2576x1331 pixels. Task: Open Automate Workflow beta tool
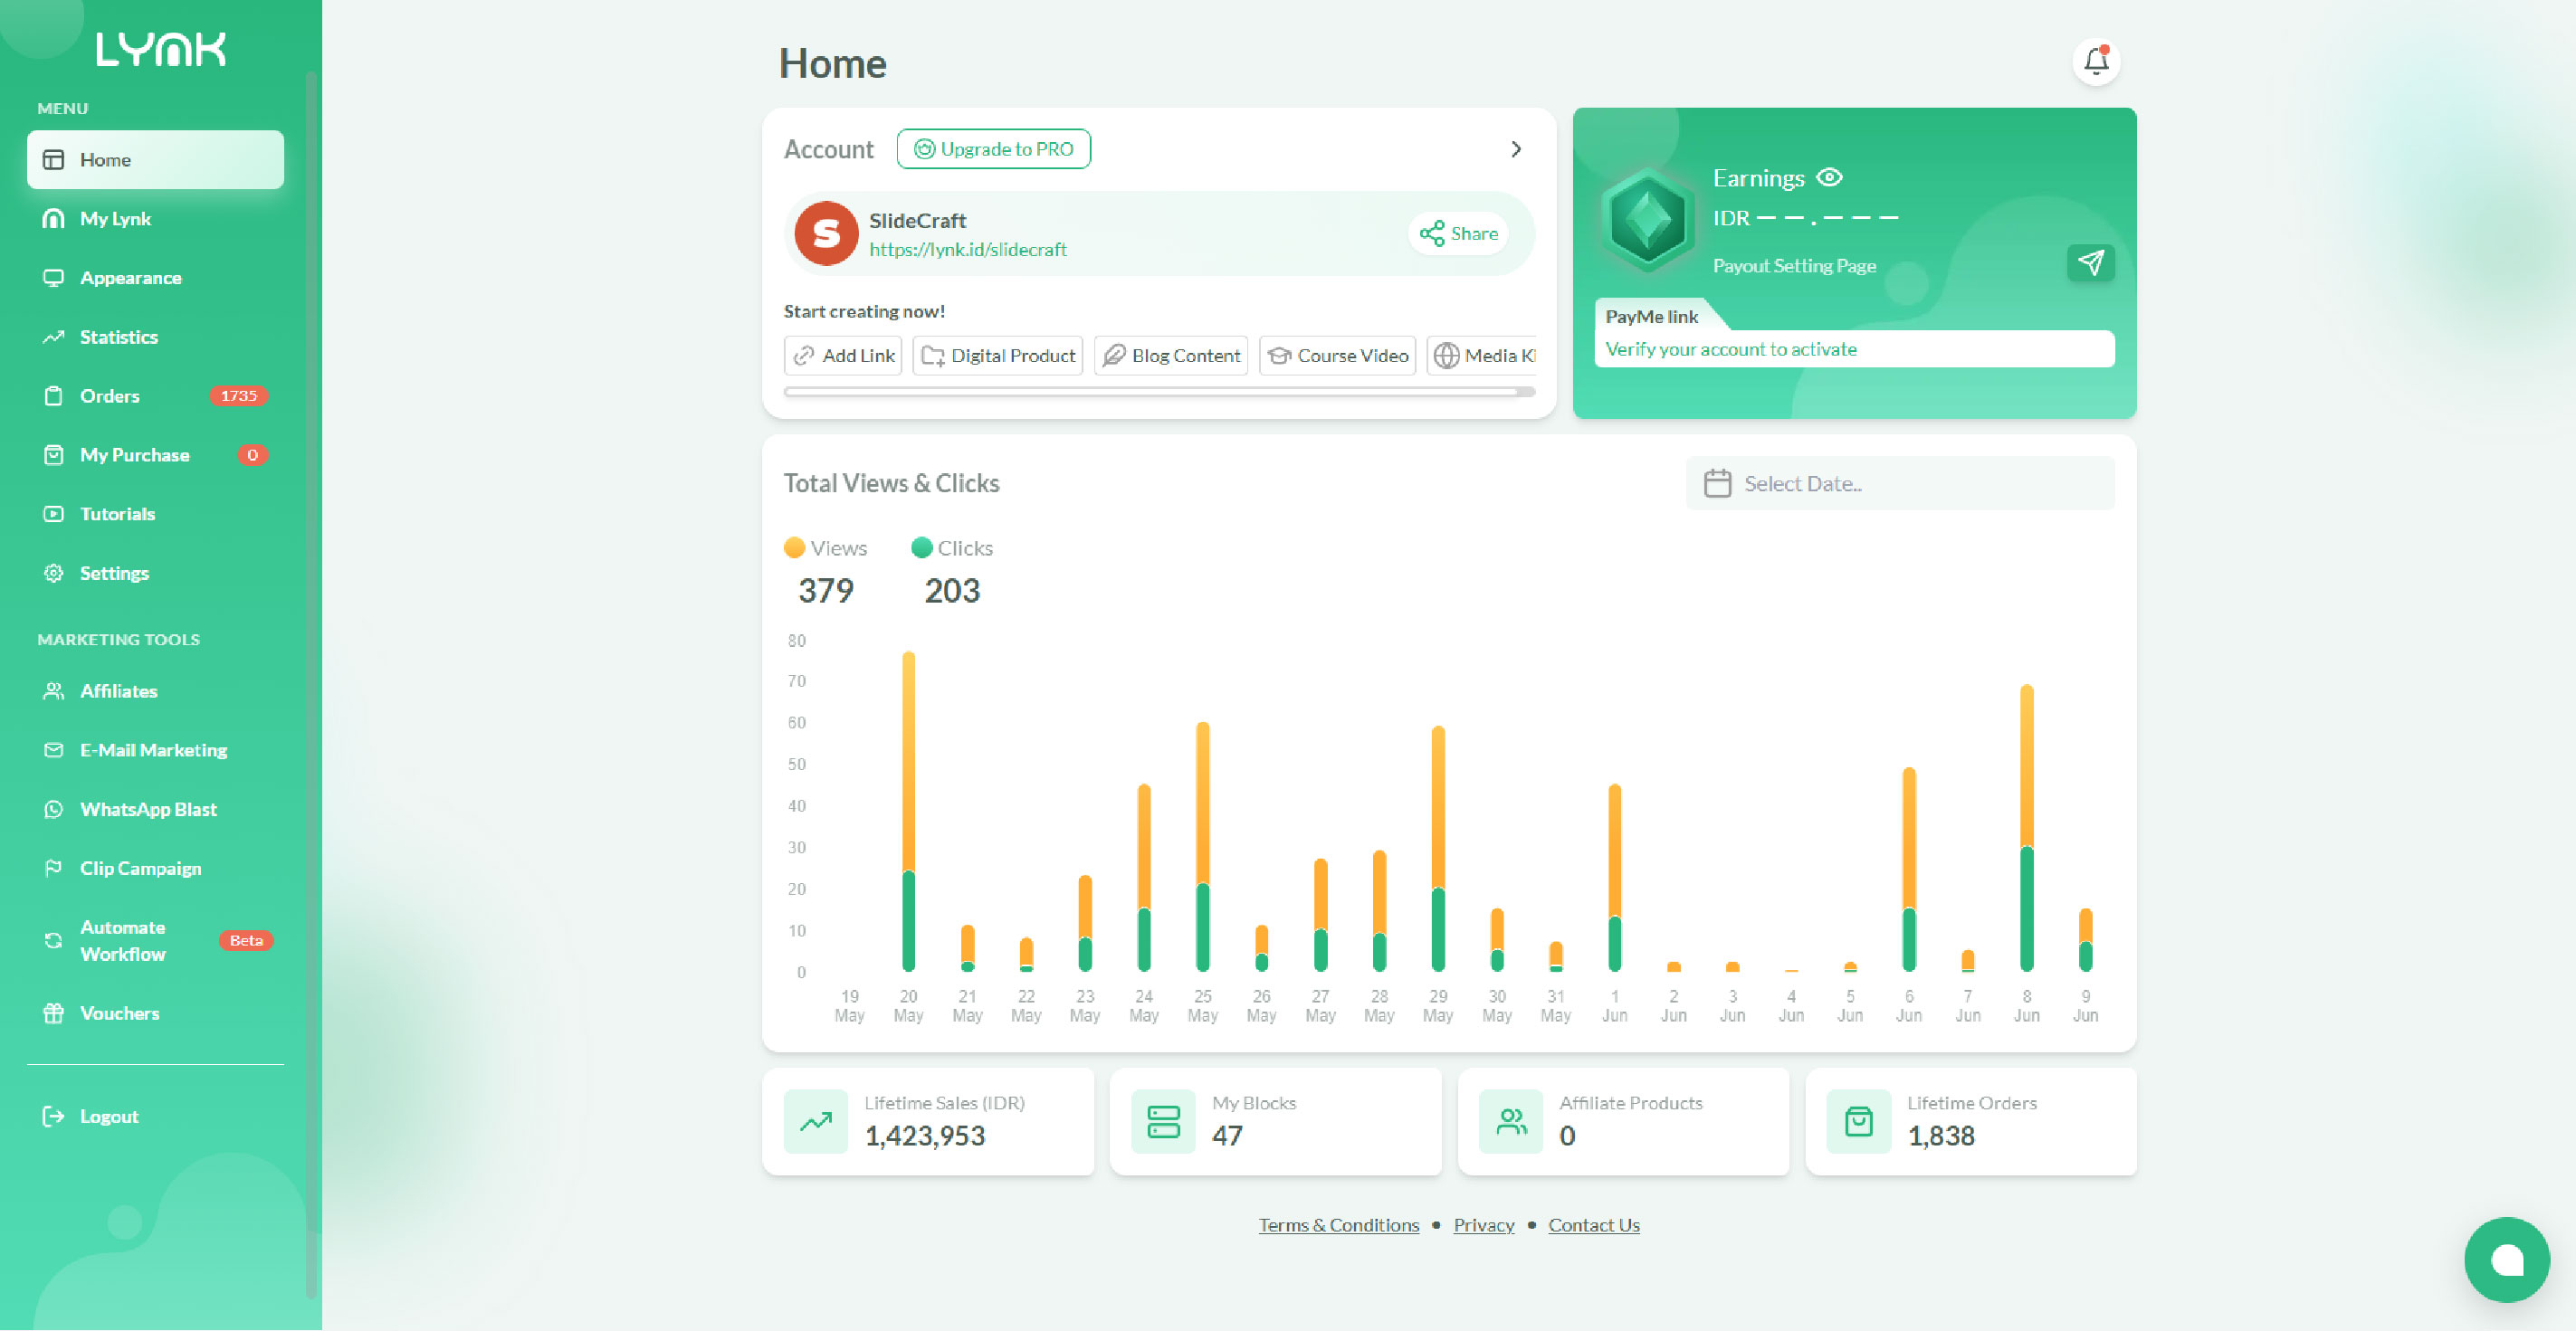(x=155, y=941)
